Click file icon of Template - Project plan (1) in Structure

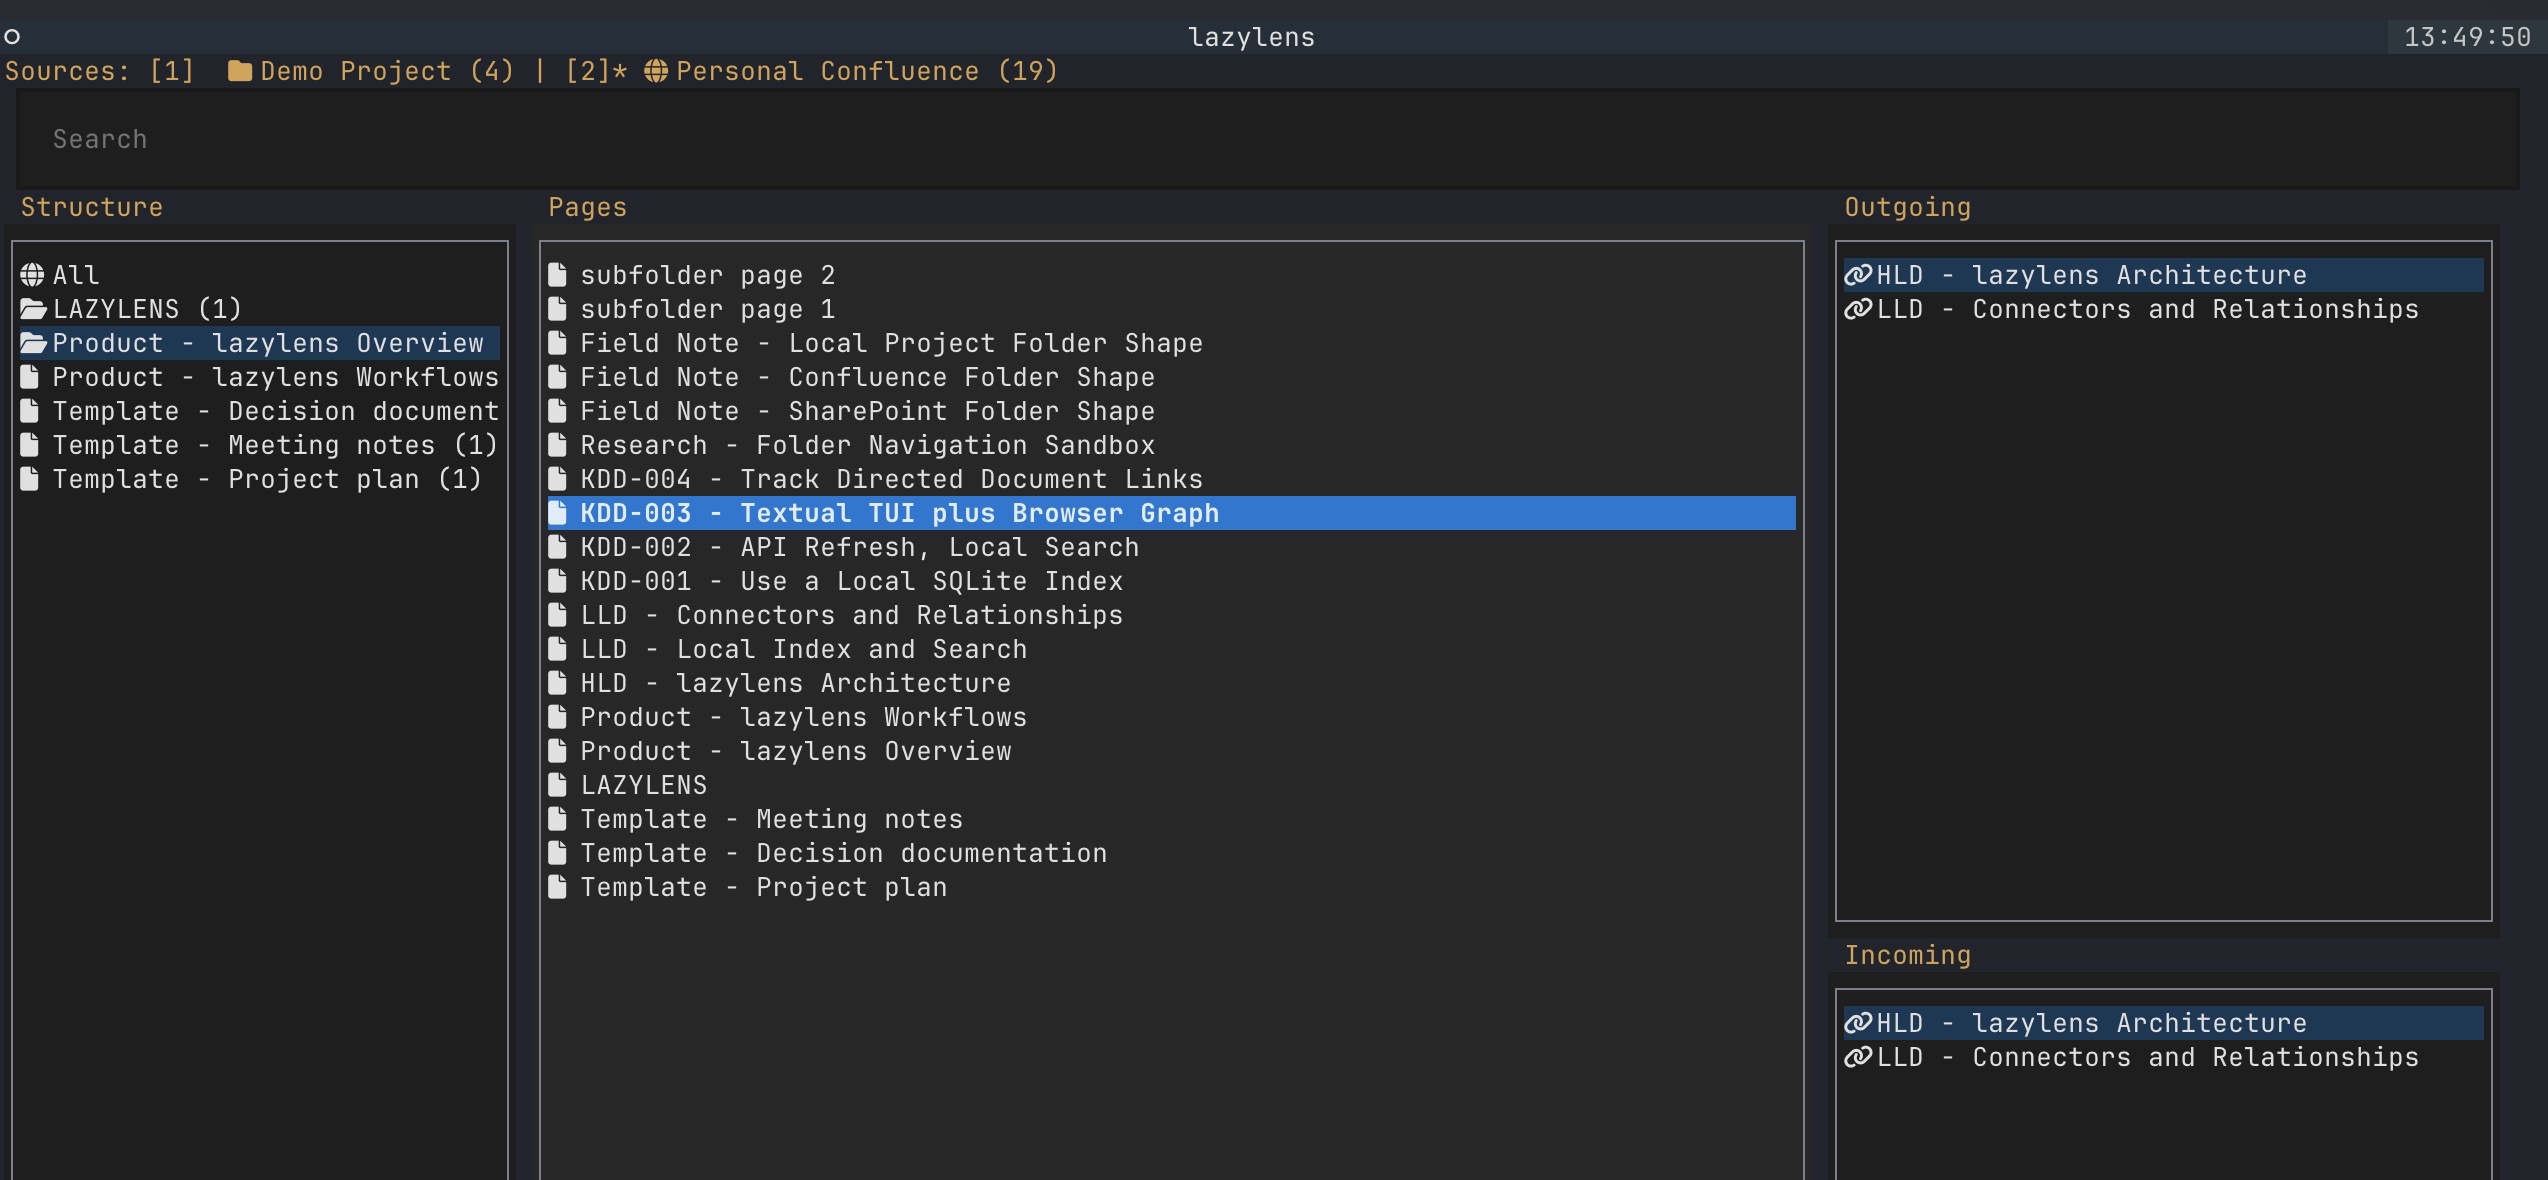(30, 479)
